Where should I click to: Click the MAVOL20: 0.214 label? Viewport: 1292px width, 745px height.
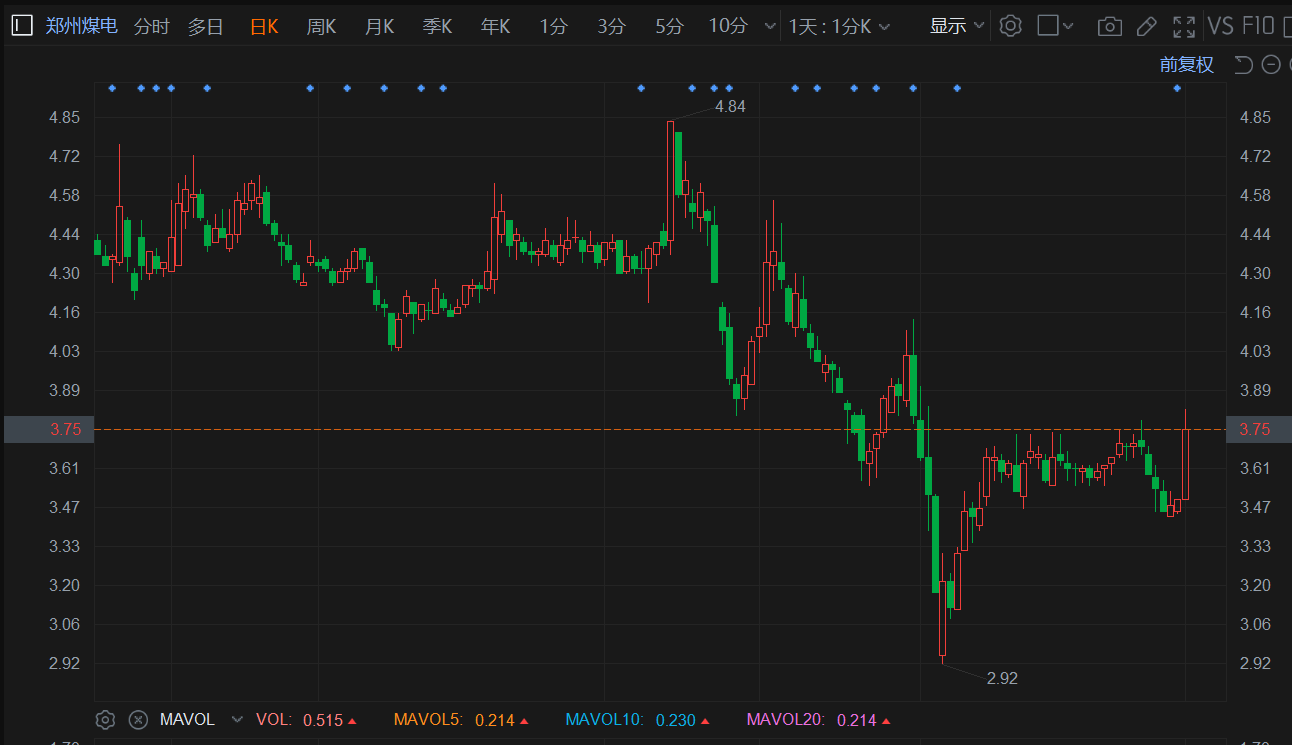pyautogui.click(x=818, y=719)
